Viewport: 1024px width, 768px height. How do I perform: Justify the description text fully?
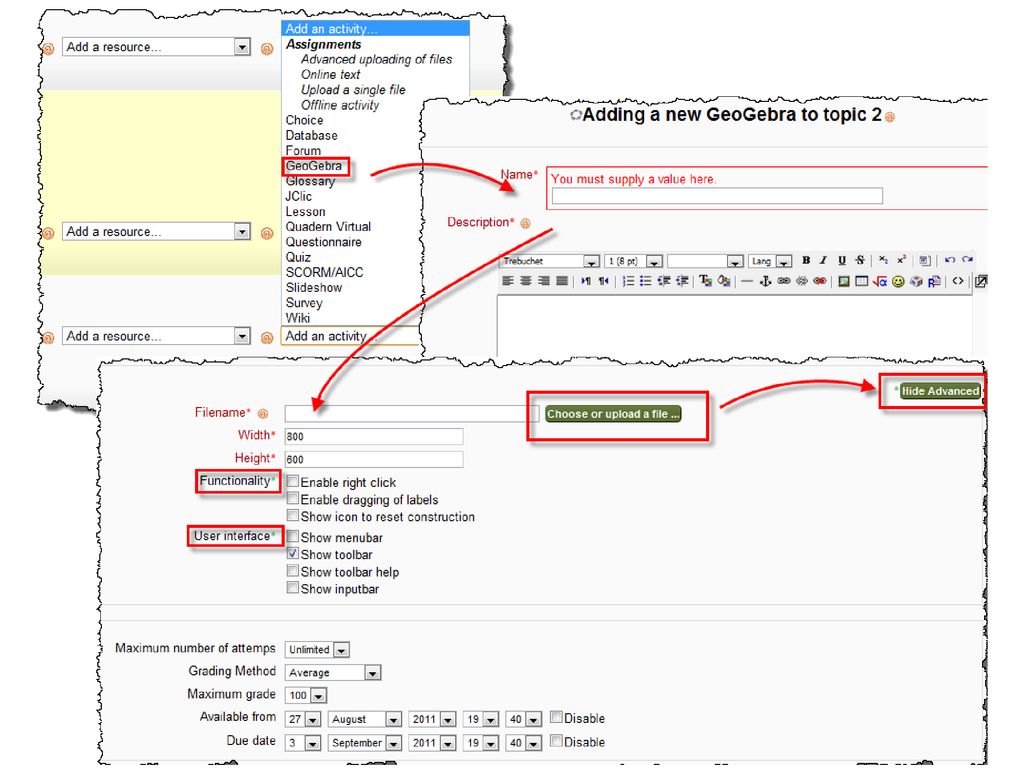[x=562, y=281]
